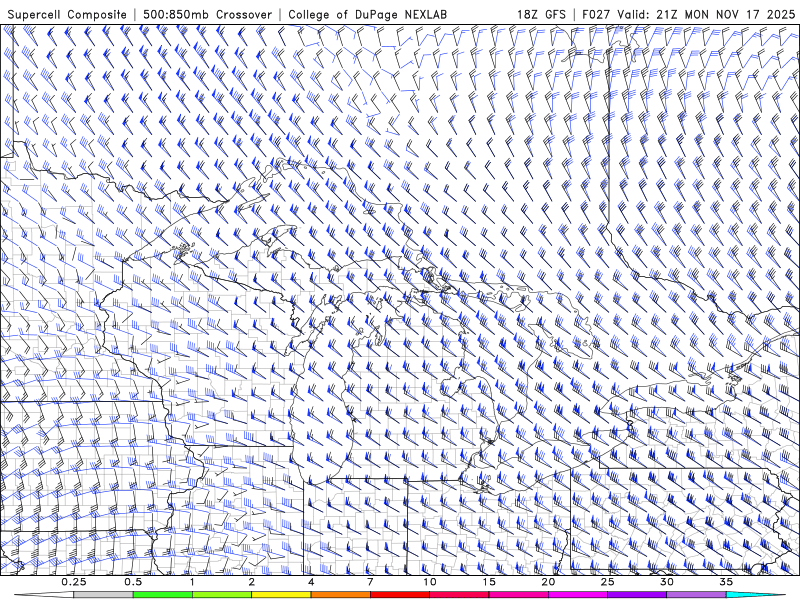The width and height of the screenshot is (800, 600).
Task: Click the "35" legend label
Action: point(726,582)
